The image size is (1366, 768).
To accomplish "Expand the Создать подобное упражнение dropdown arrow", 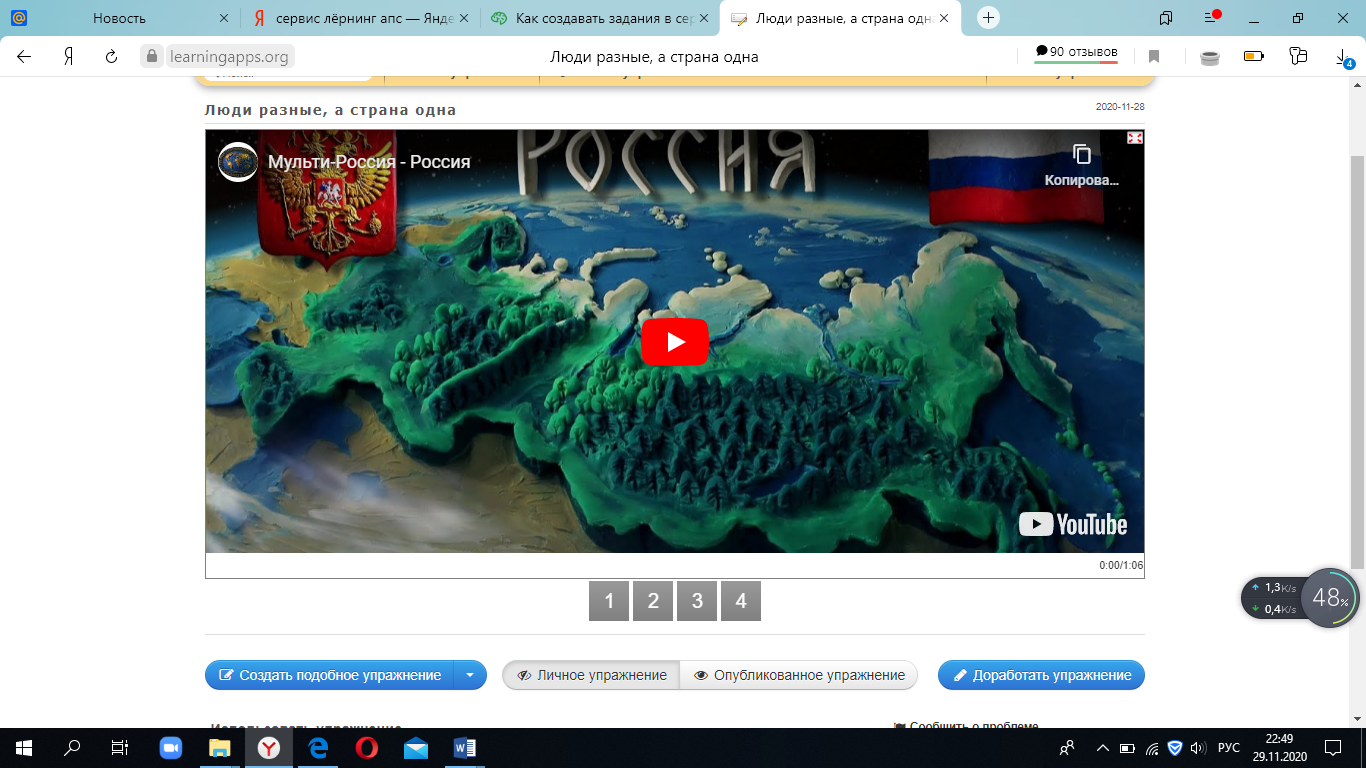I will point(470,675).
